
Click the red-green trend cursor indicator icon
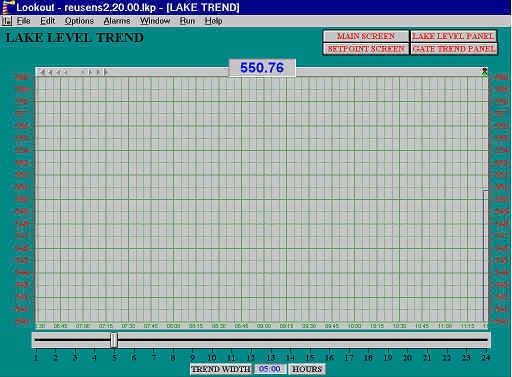click(484, 72)
